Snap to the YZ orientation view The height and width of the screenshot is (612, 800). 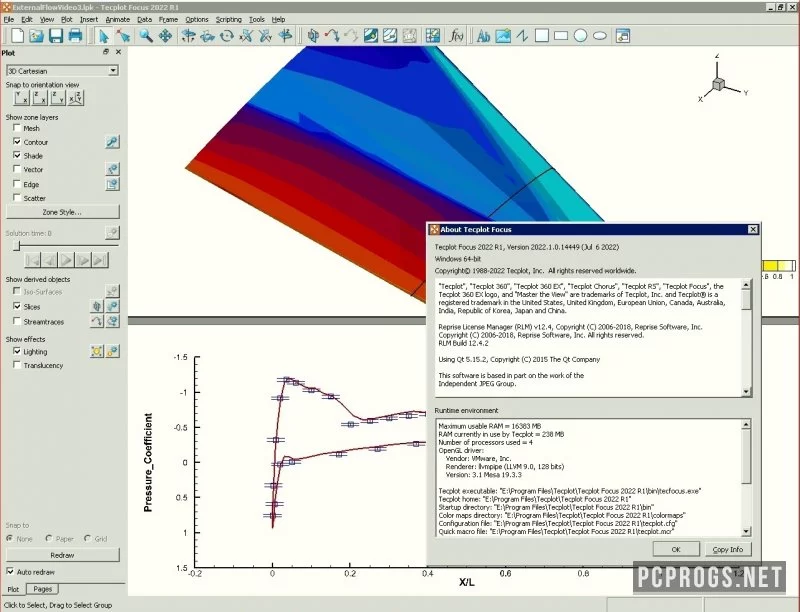(x=58, y=97)
